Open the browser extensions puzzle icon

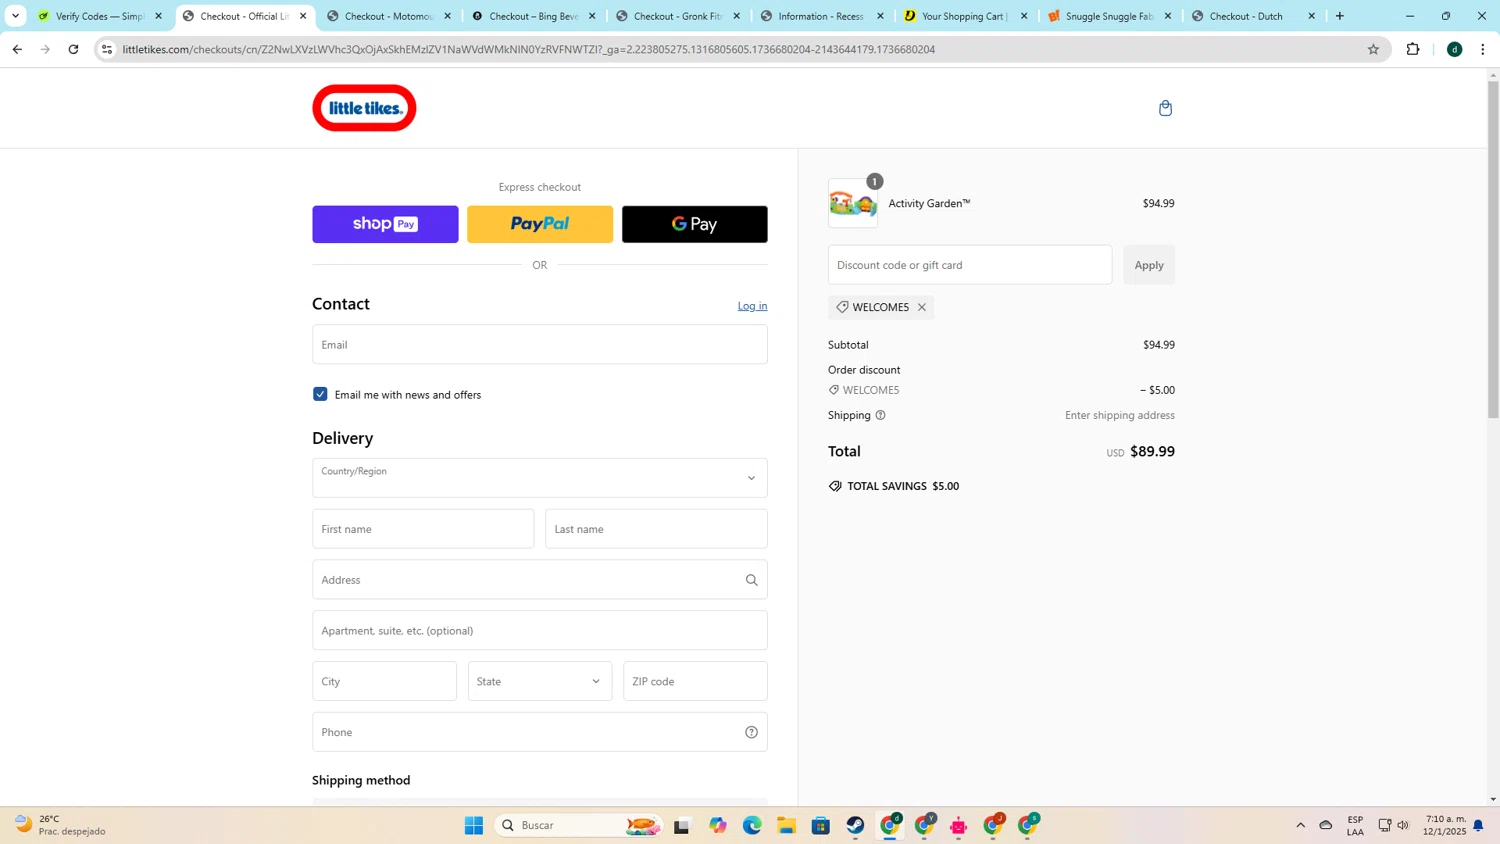click(1413, 49)
